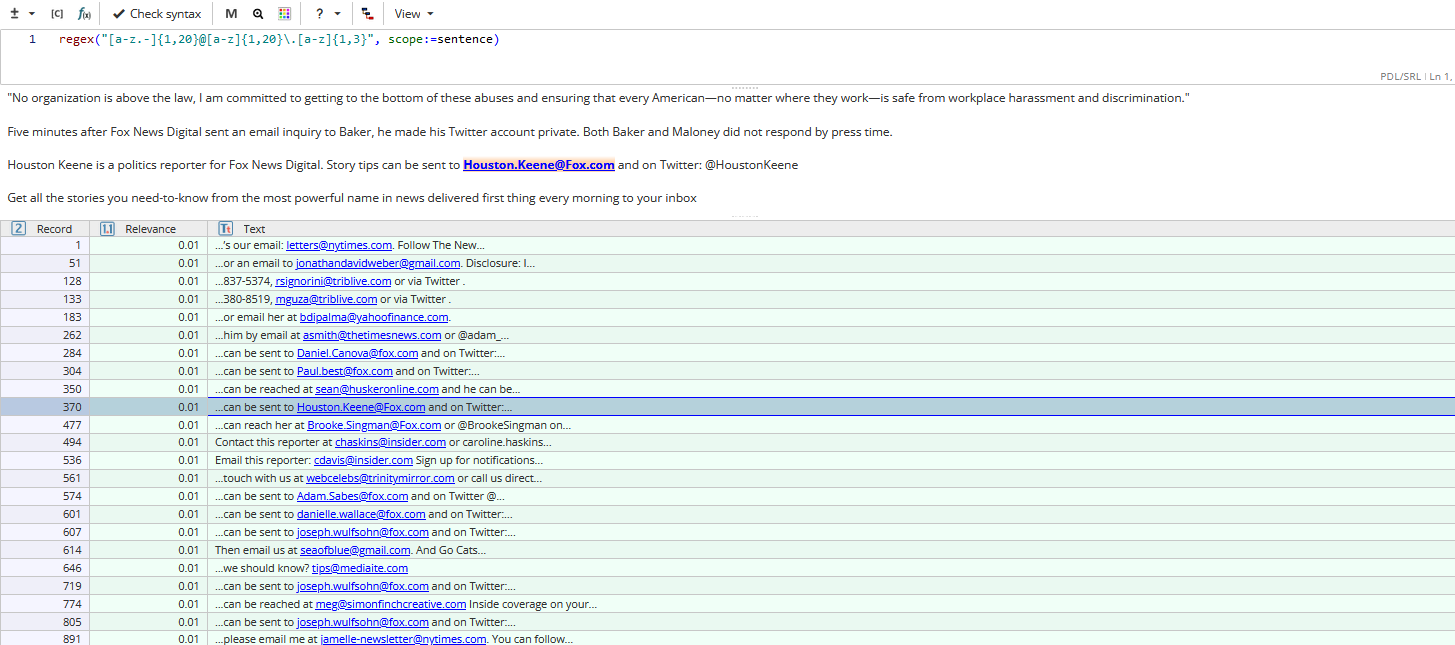Open the Houston.Keene@Fox.com email link
The image size is (1455, 645).
[539, 164]
